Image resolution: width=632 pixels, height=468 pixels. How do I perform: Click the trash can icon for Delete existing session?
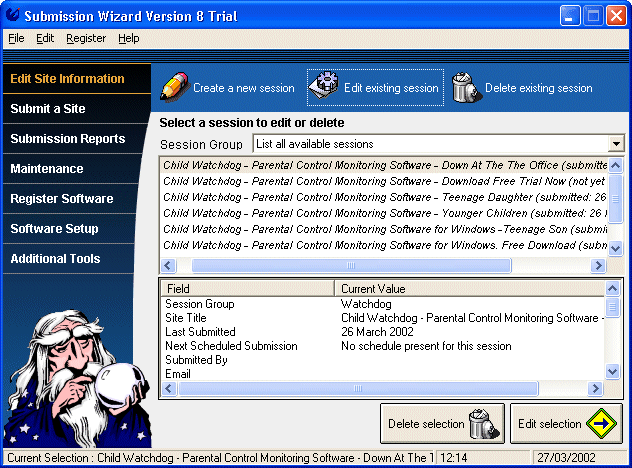[466, 87]
